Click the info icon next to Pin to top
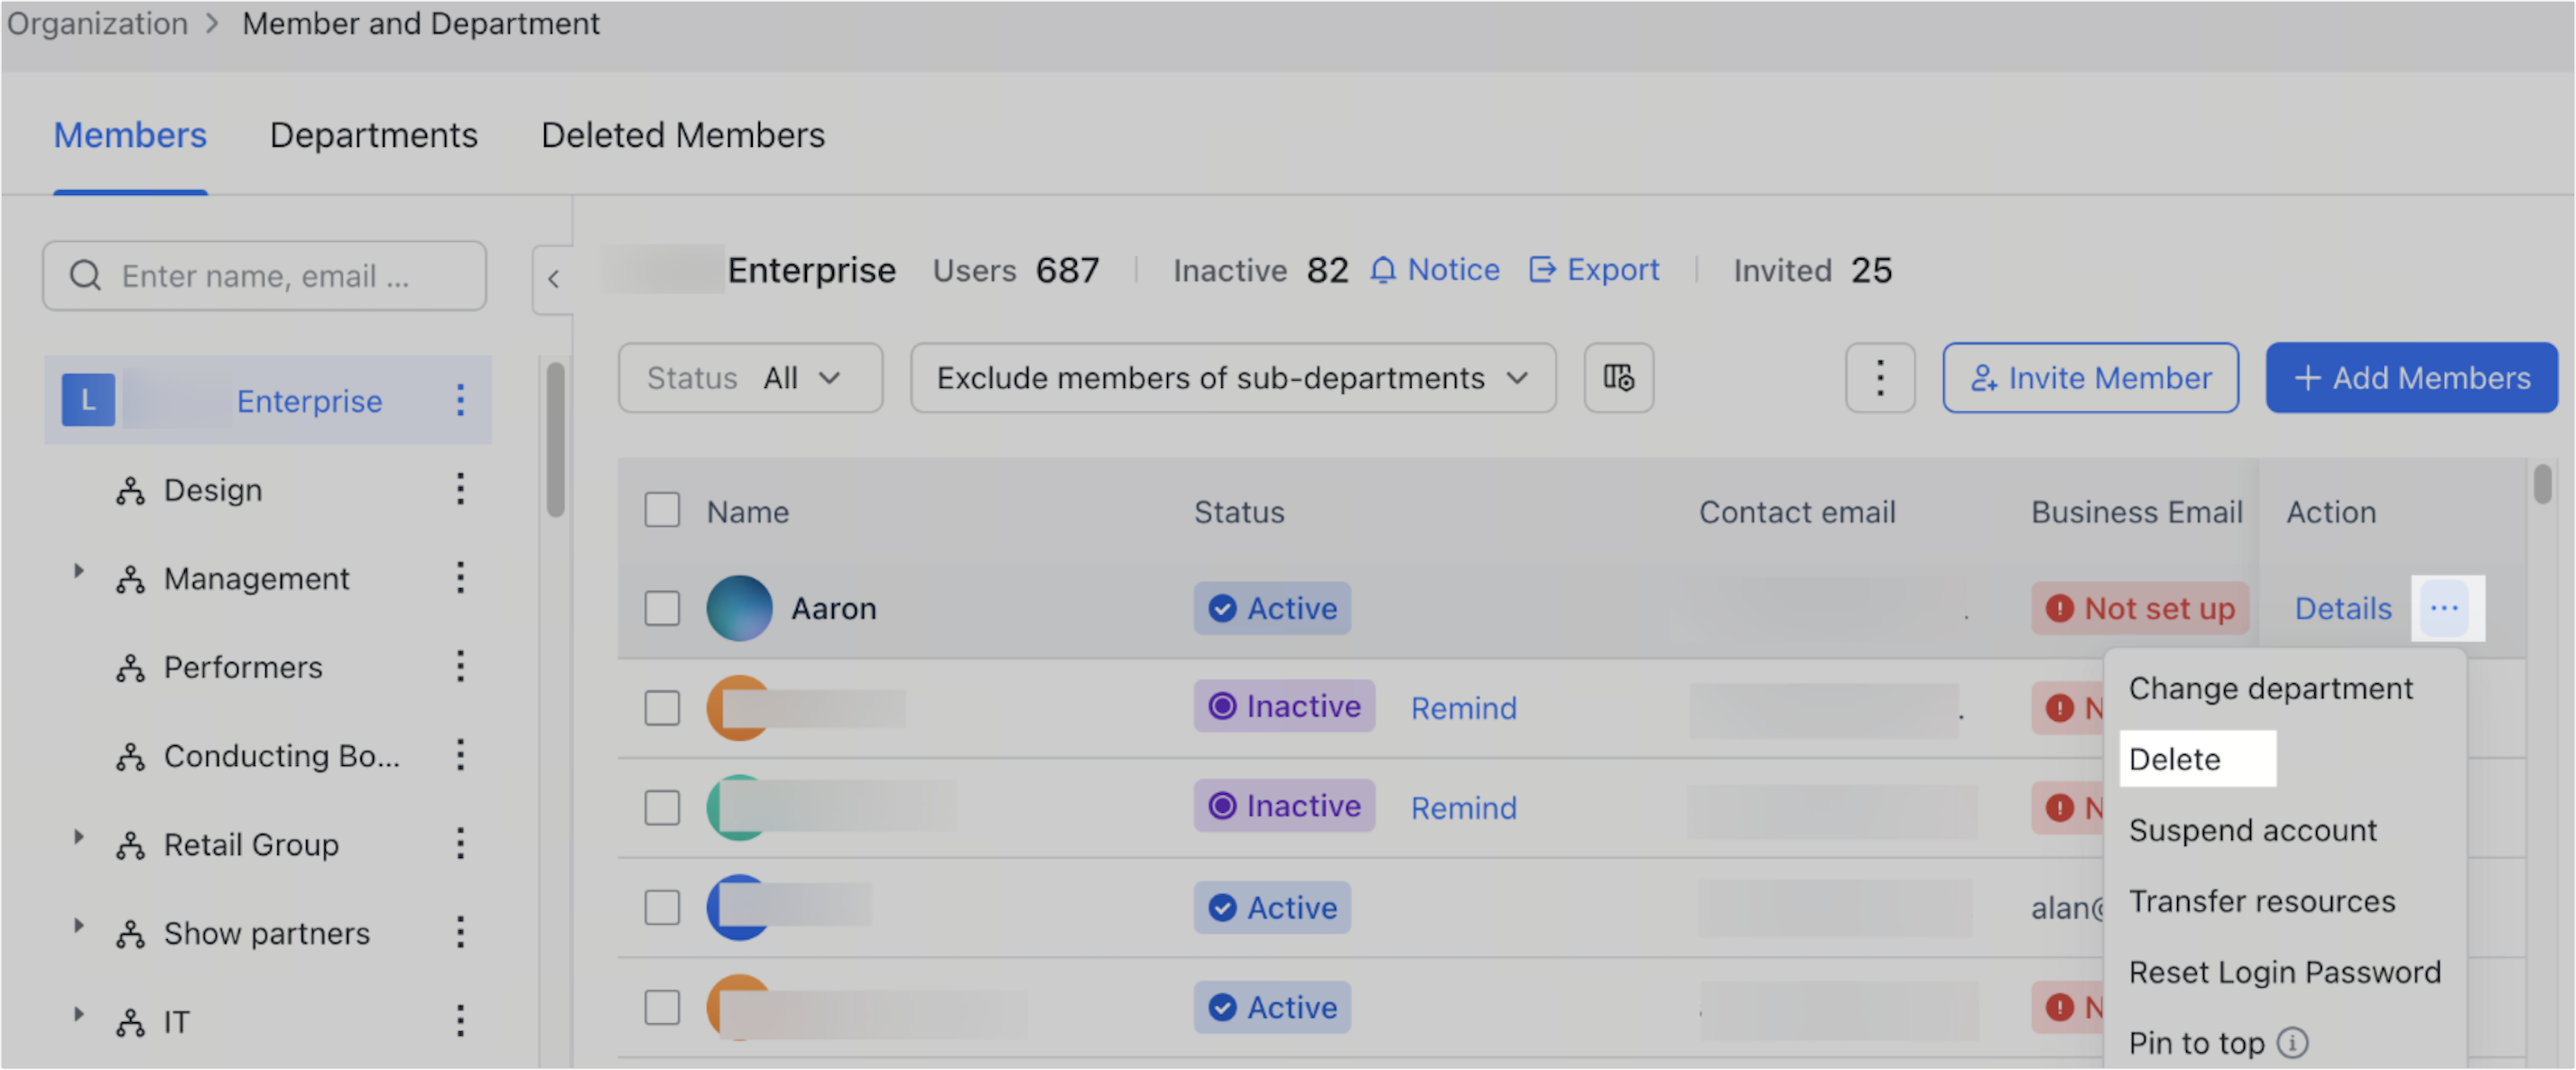 [2292, 1043]
